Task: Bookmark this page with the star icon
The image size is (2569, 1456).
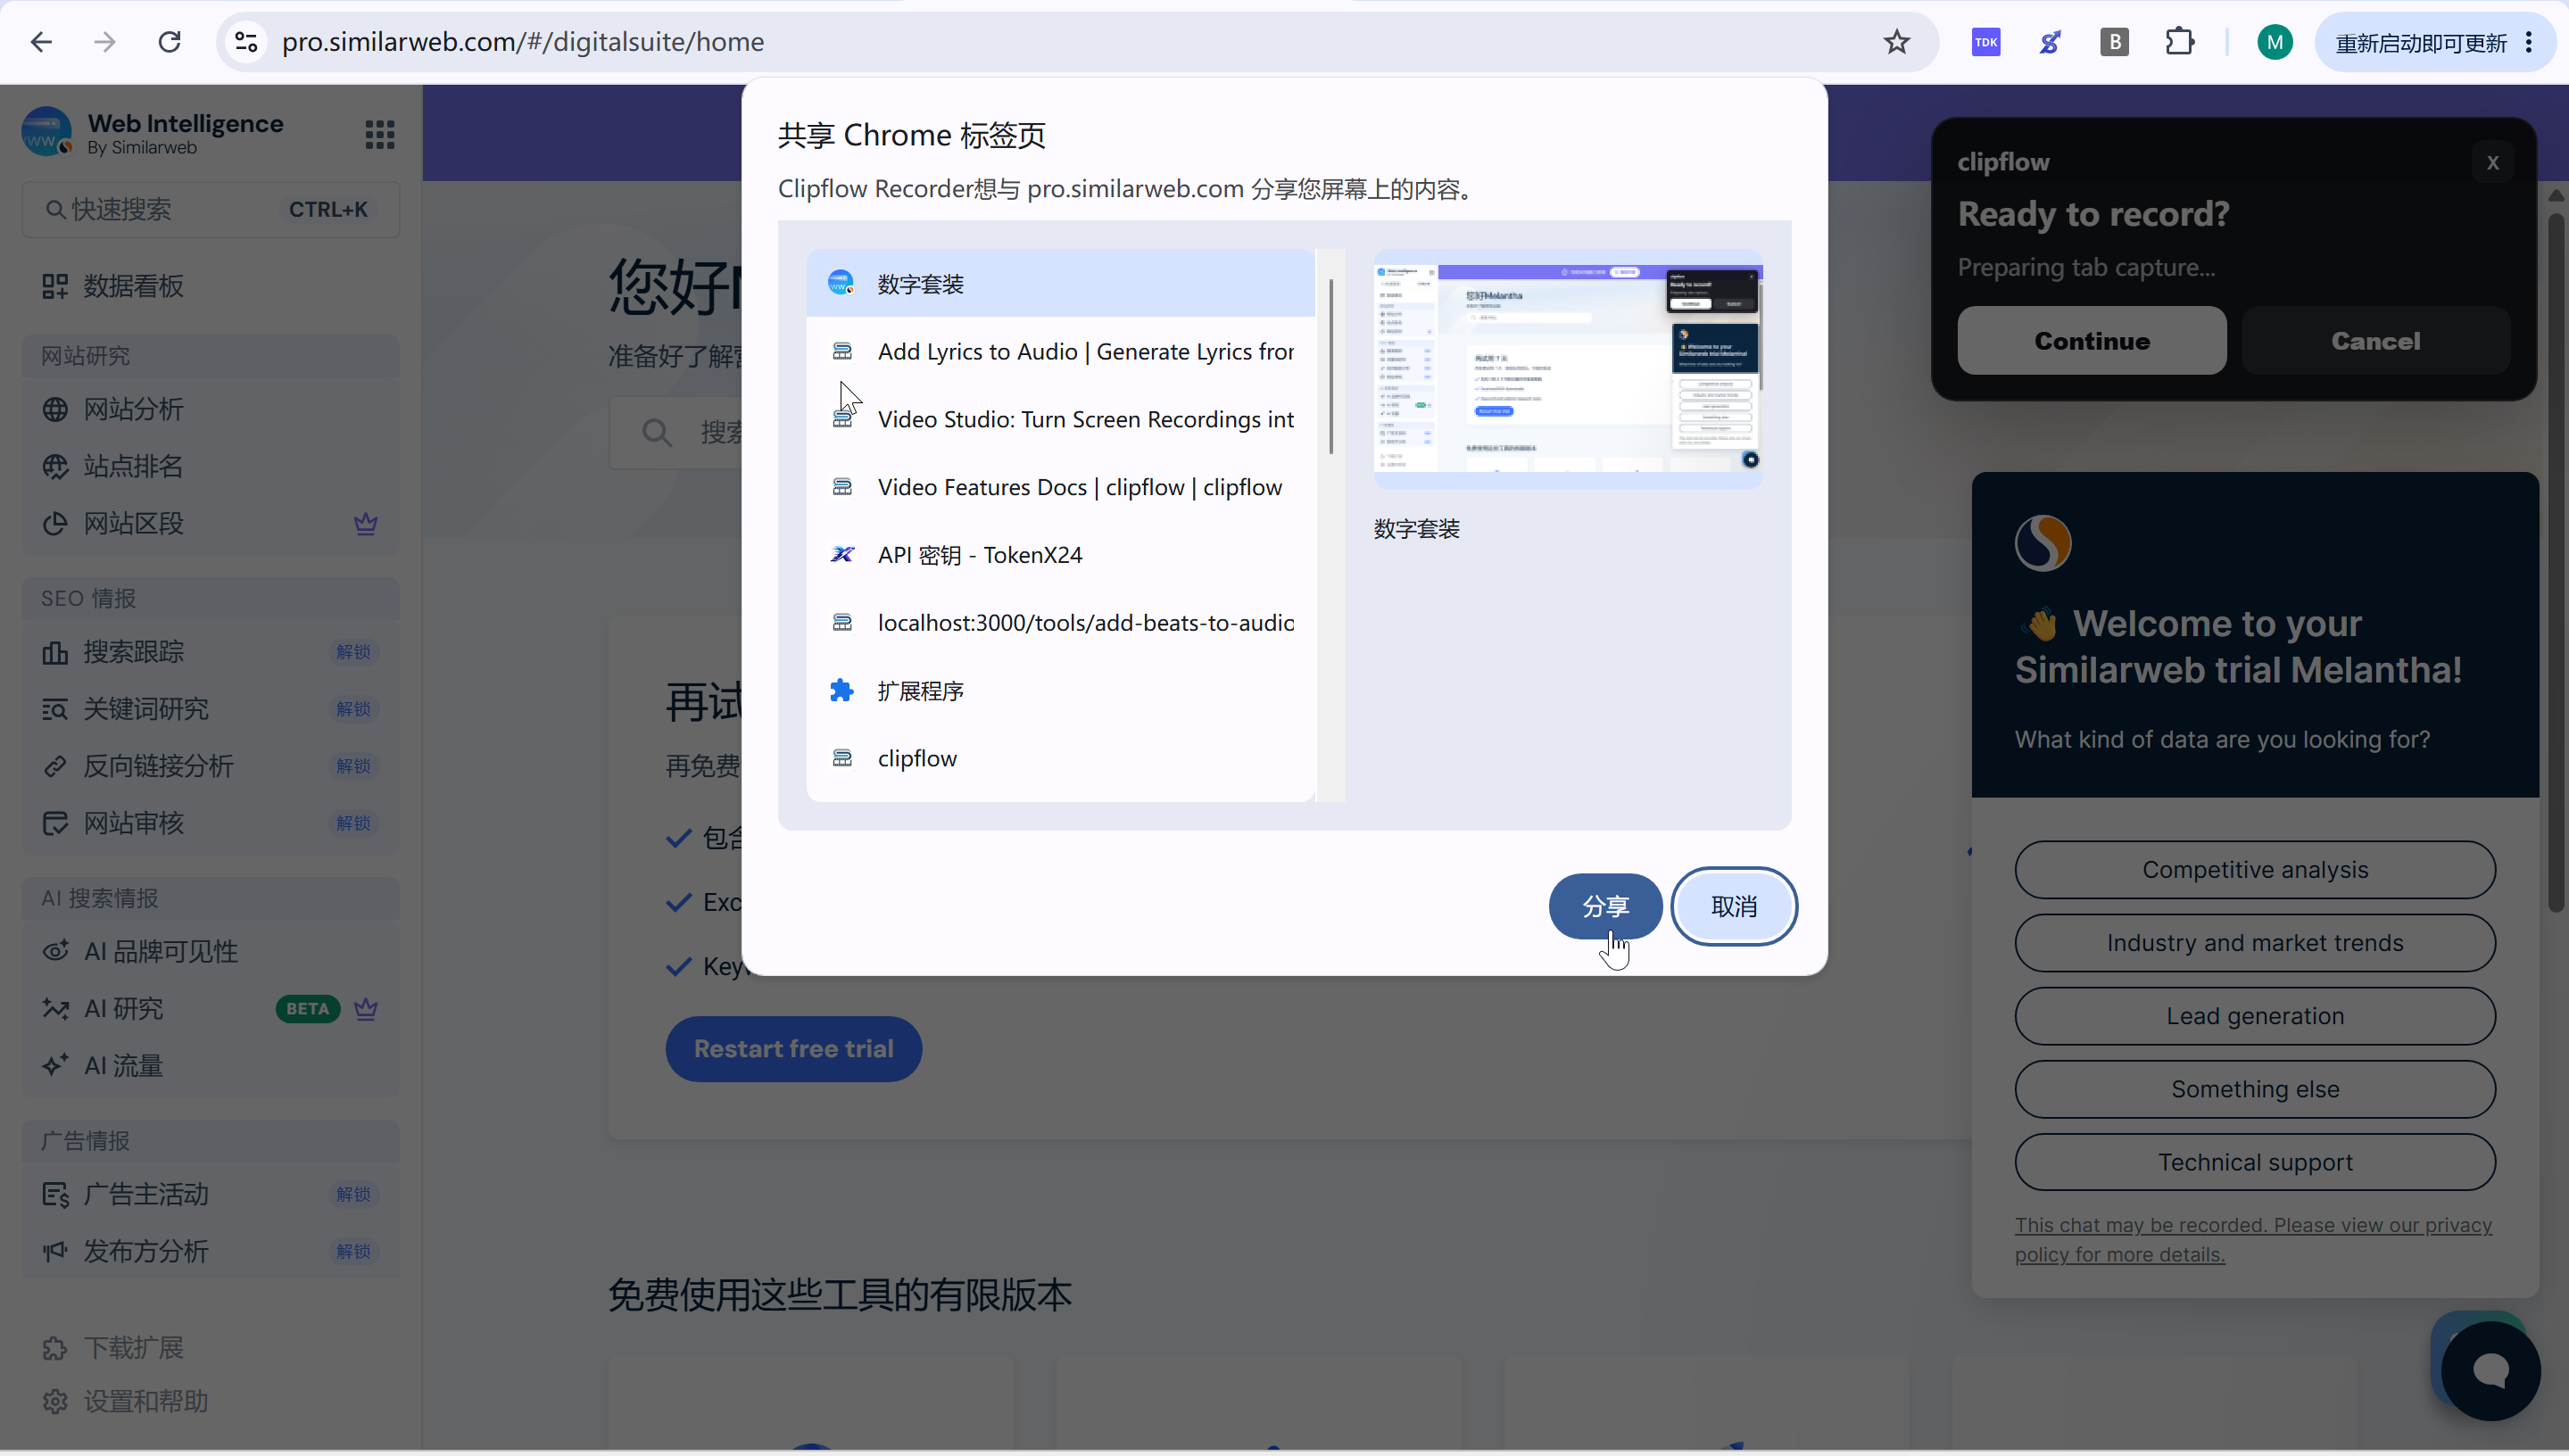Action: pyautogui.click(x=1896, y=42)
